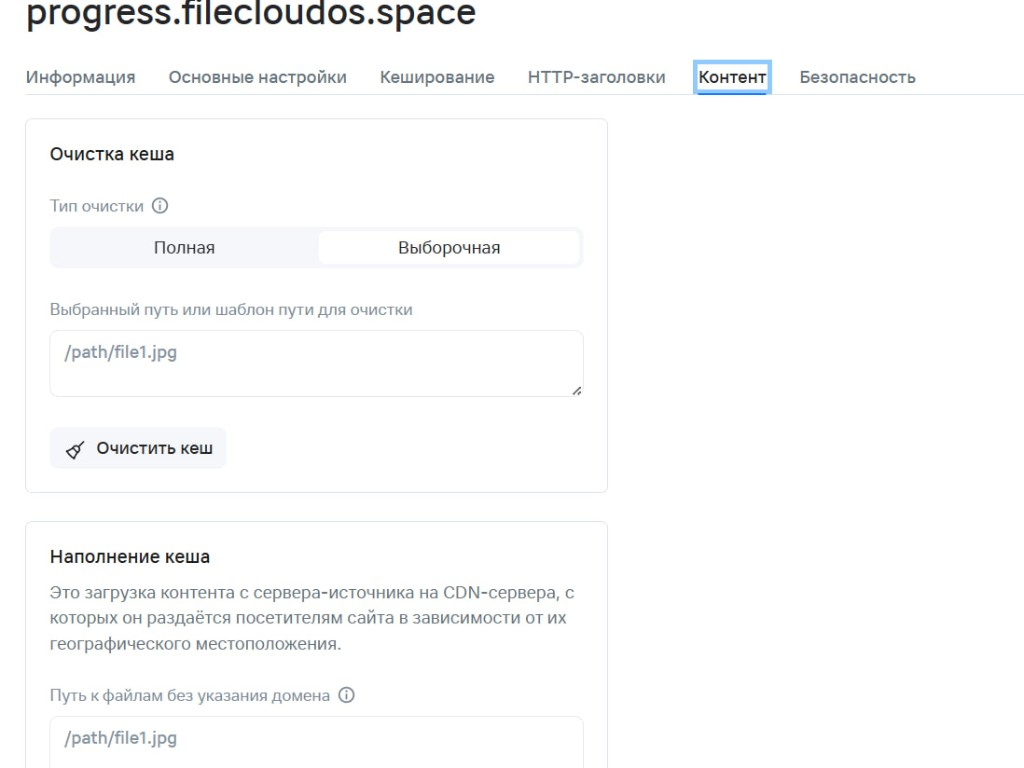Click the Наполнение кеша section heading

point(129,556)
